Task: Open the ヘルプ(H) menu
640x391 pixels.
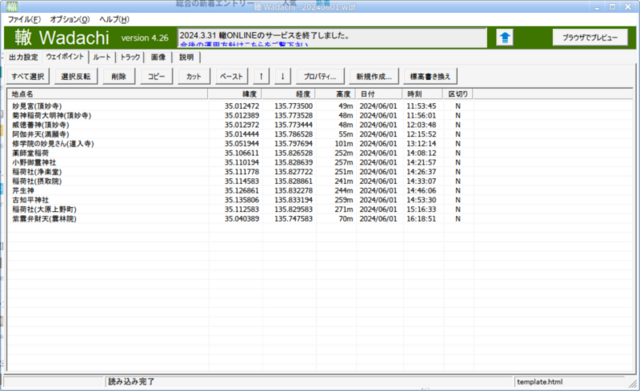Action: 114,19
